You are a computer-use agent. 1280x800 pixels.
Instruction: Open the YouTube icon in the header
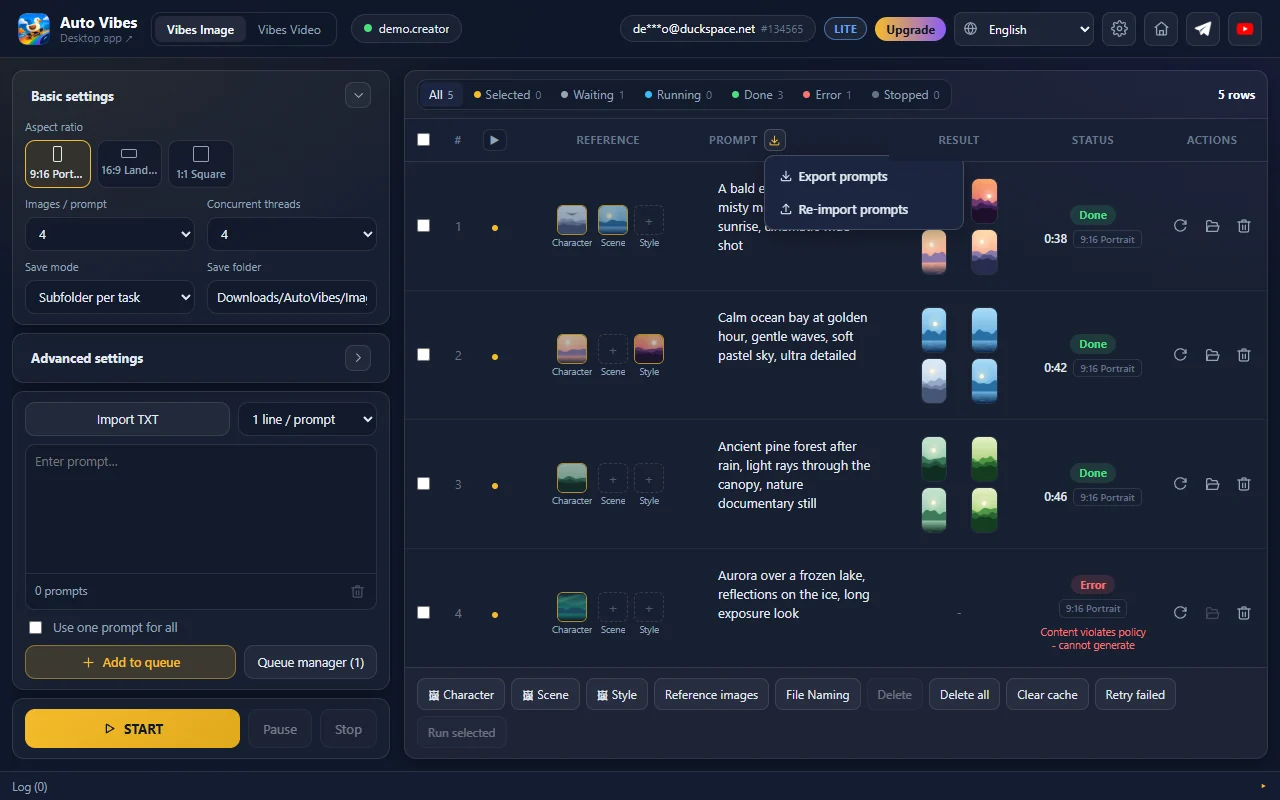tap(1245, 29)
